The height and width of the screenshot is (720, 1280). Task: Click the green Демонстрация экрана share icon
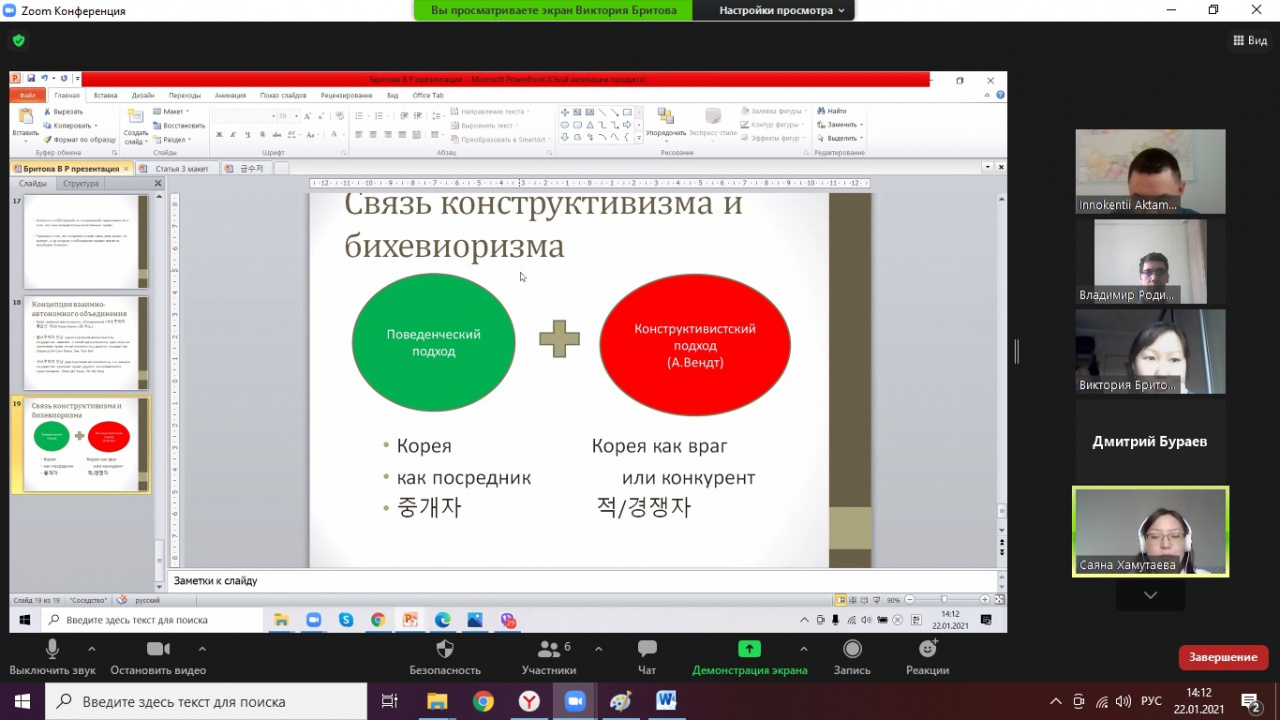(x=749, y=649)
